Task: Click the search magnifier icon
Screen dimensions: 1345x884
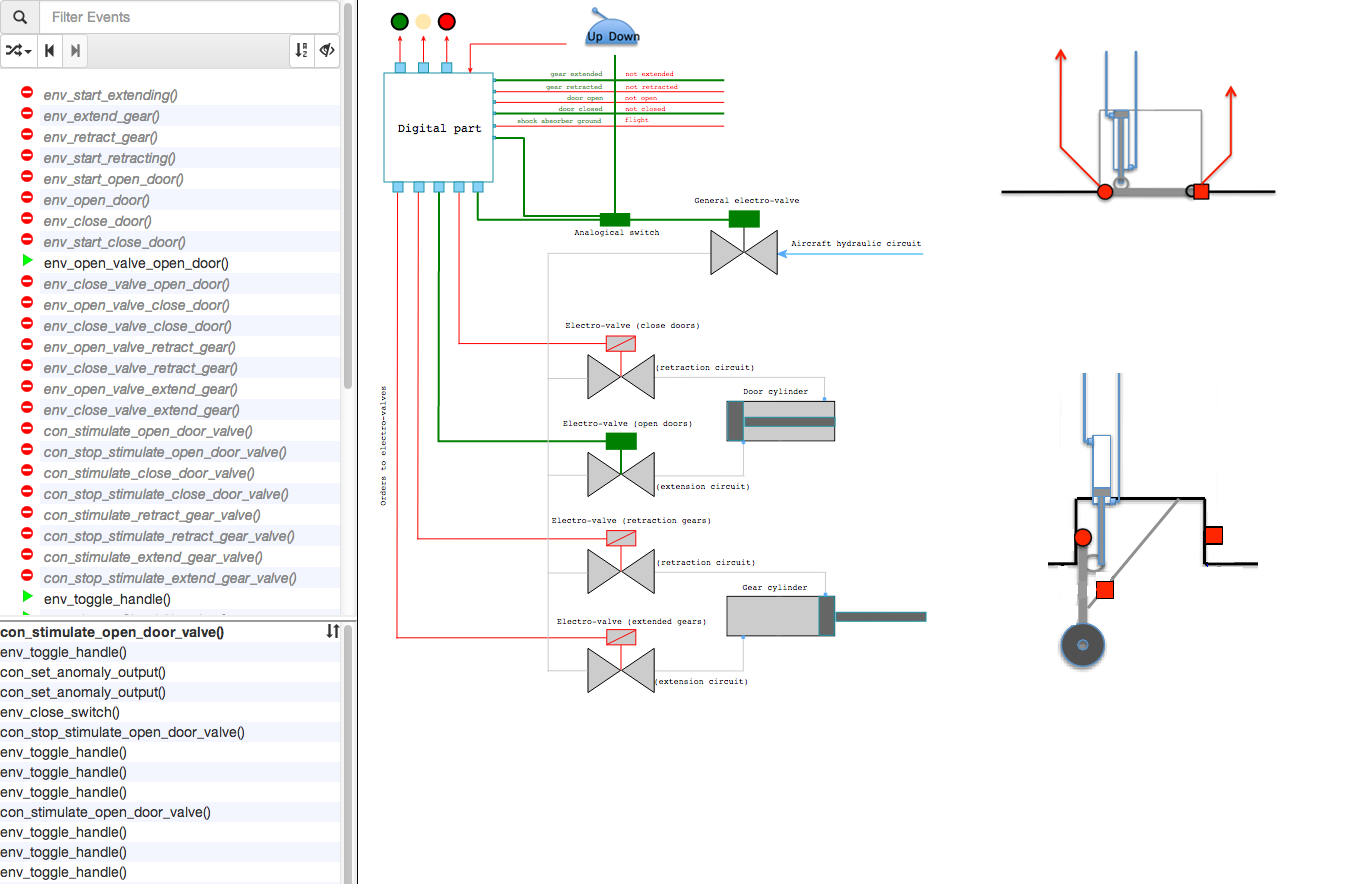Action: tap(20, 17)
